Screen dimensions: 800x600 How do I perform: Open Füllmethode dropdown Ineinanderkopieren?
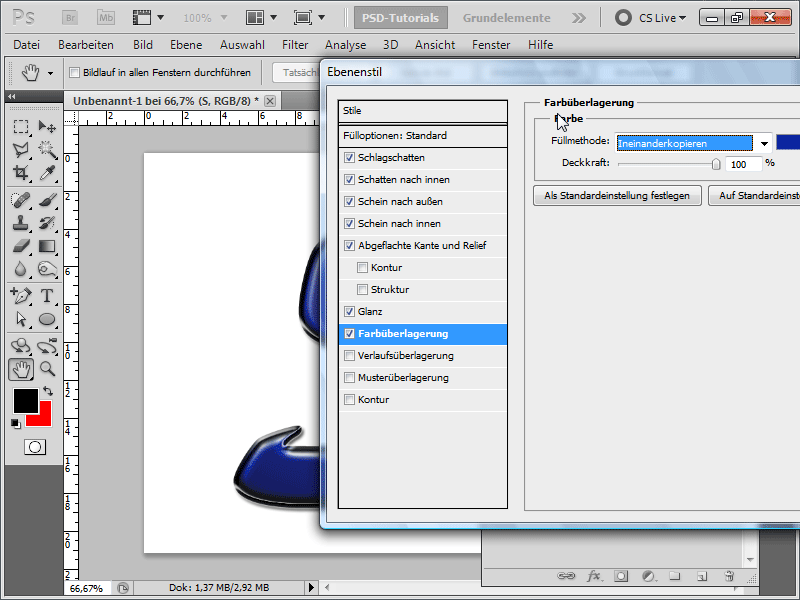pyautogui.click(x=764, y=143)
